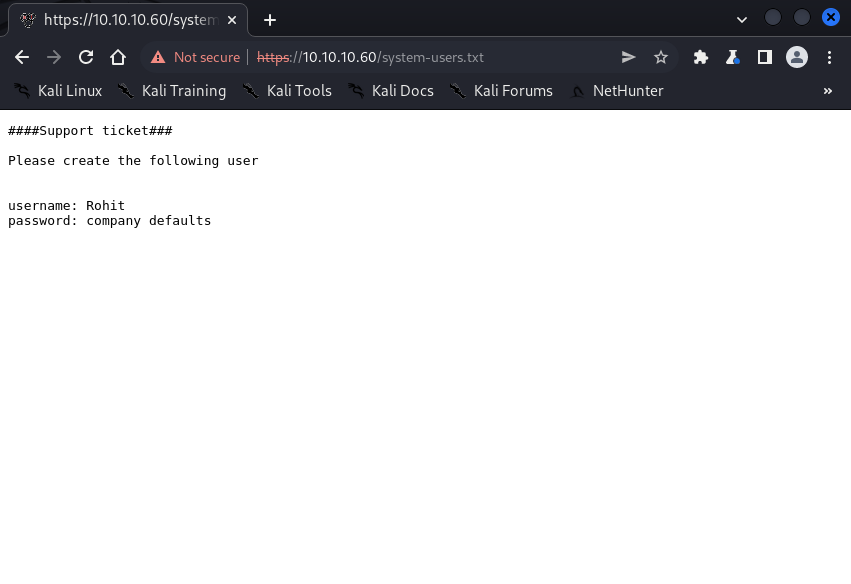This screenshot has width=851, height=584.
Task: Expand hidden bookmarks with double chevron
Action: (827, 91)
